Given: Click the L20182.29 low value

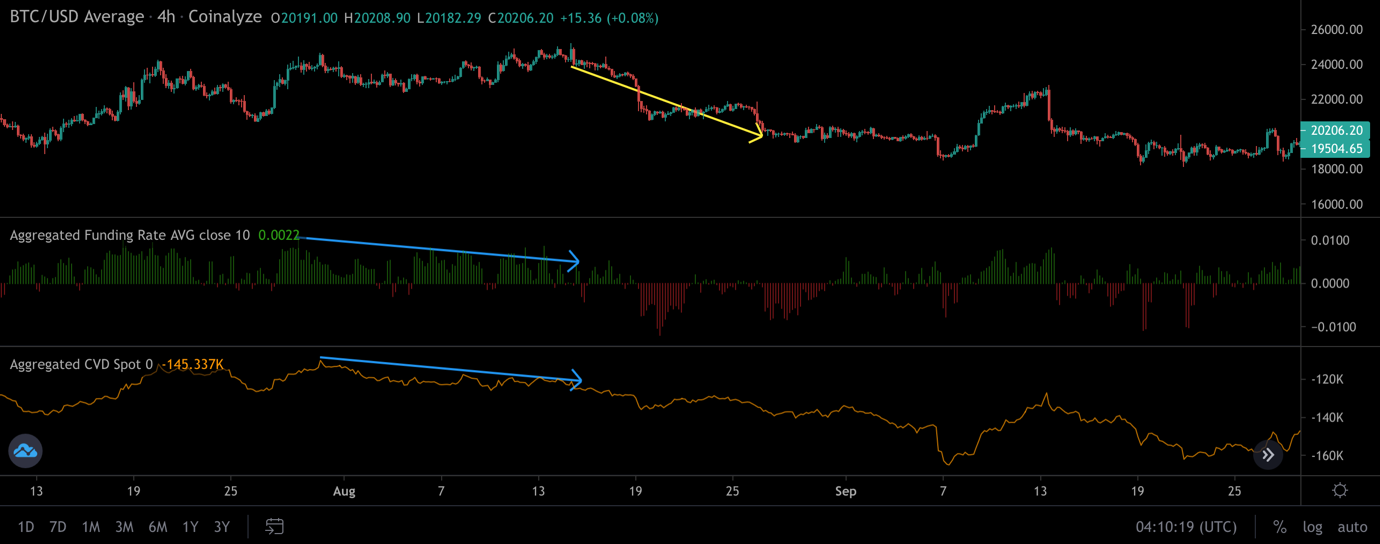Looking at the screenshot, I should 449,18.
